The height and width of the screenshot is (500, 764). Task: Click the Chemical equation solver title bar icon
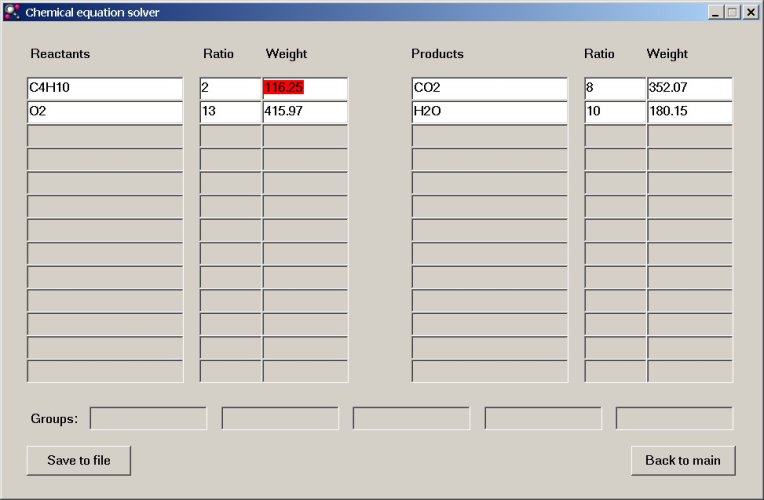12,12
